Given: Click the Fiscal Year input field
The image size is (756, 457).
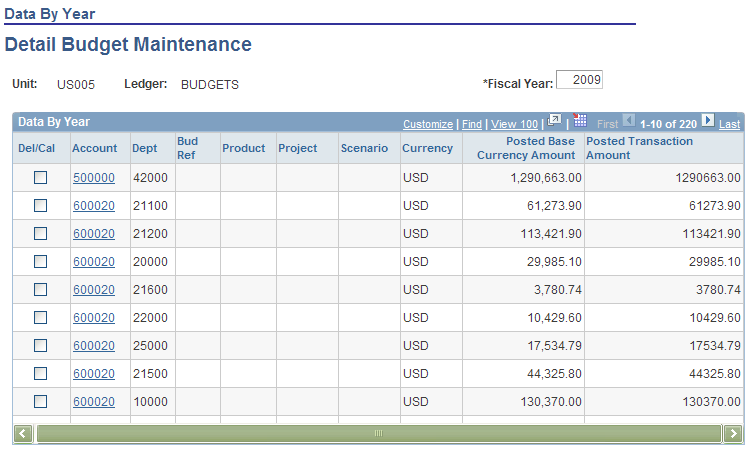Looking at the screenshot, I should [x=579, y=80].
